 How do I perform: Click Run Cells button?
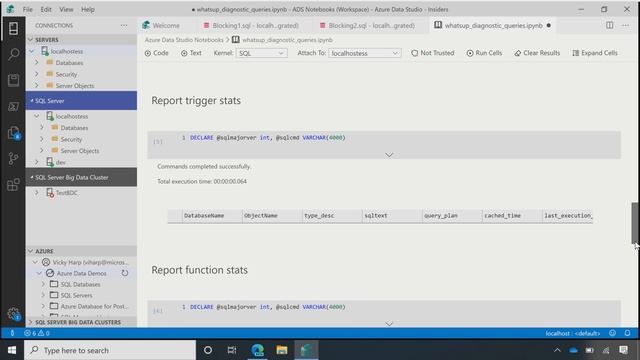tap(484, 53)
